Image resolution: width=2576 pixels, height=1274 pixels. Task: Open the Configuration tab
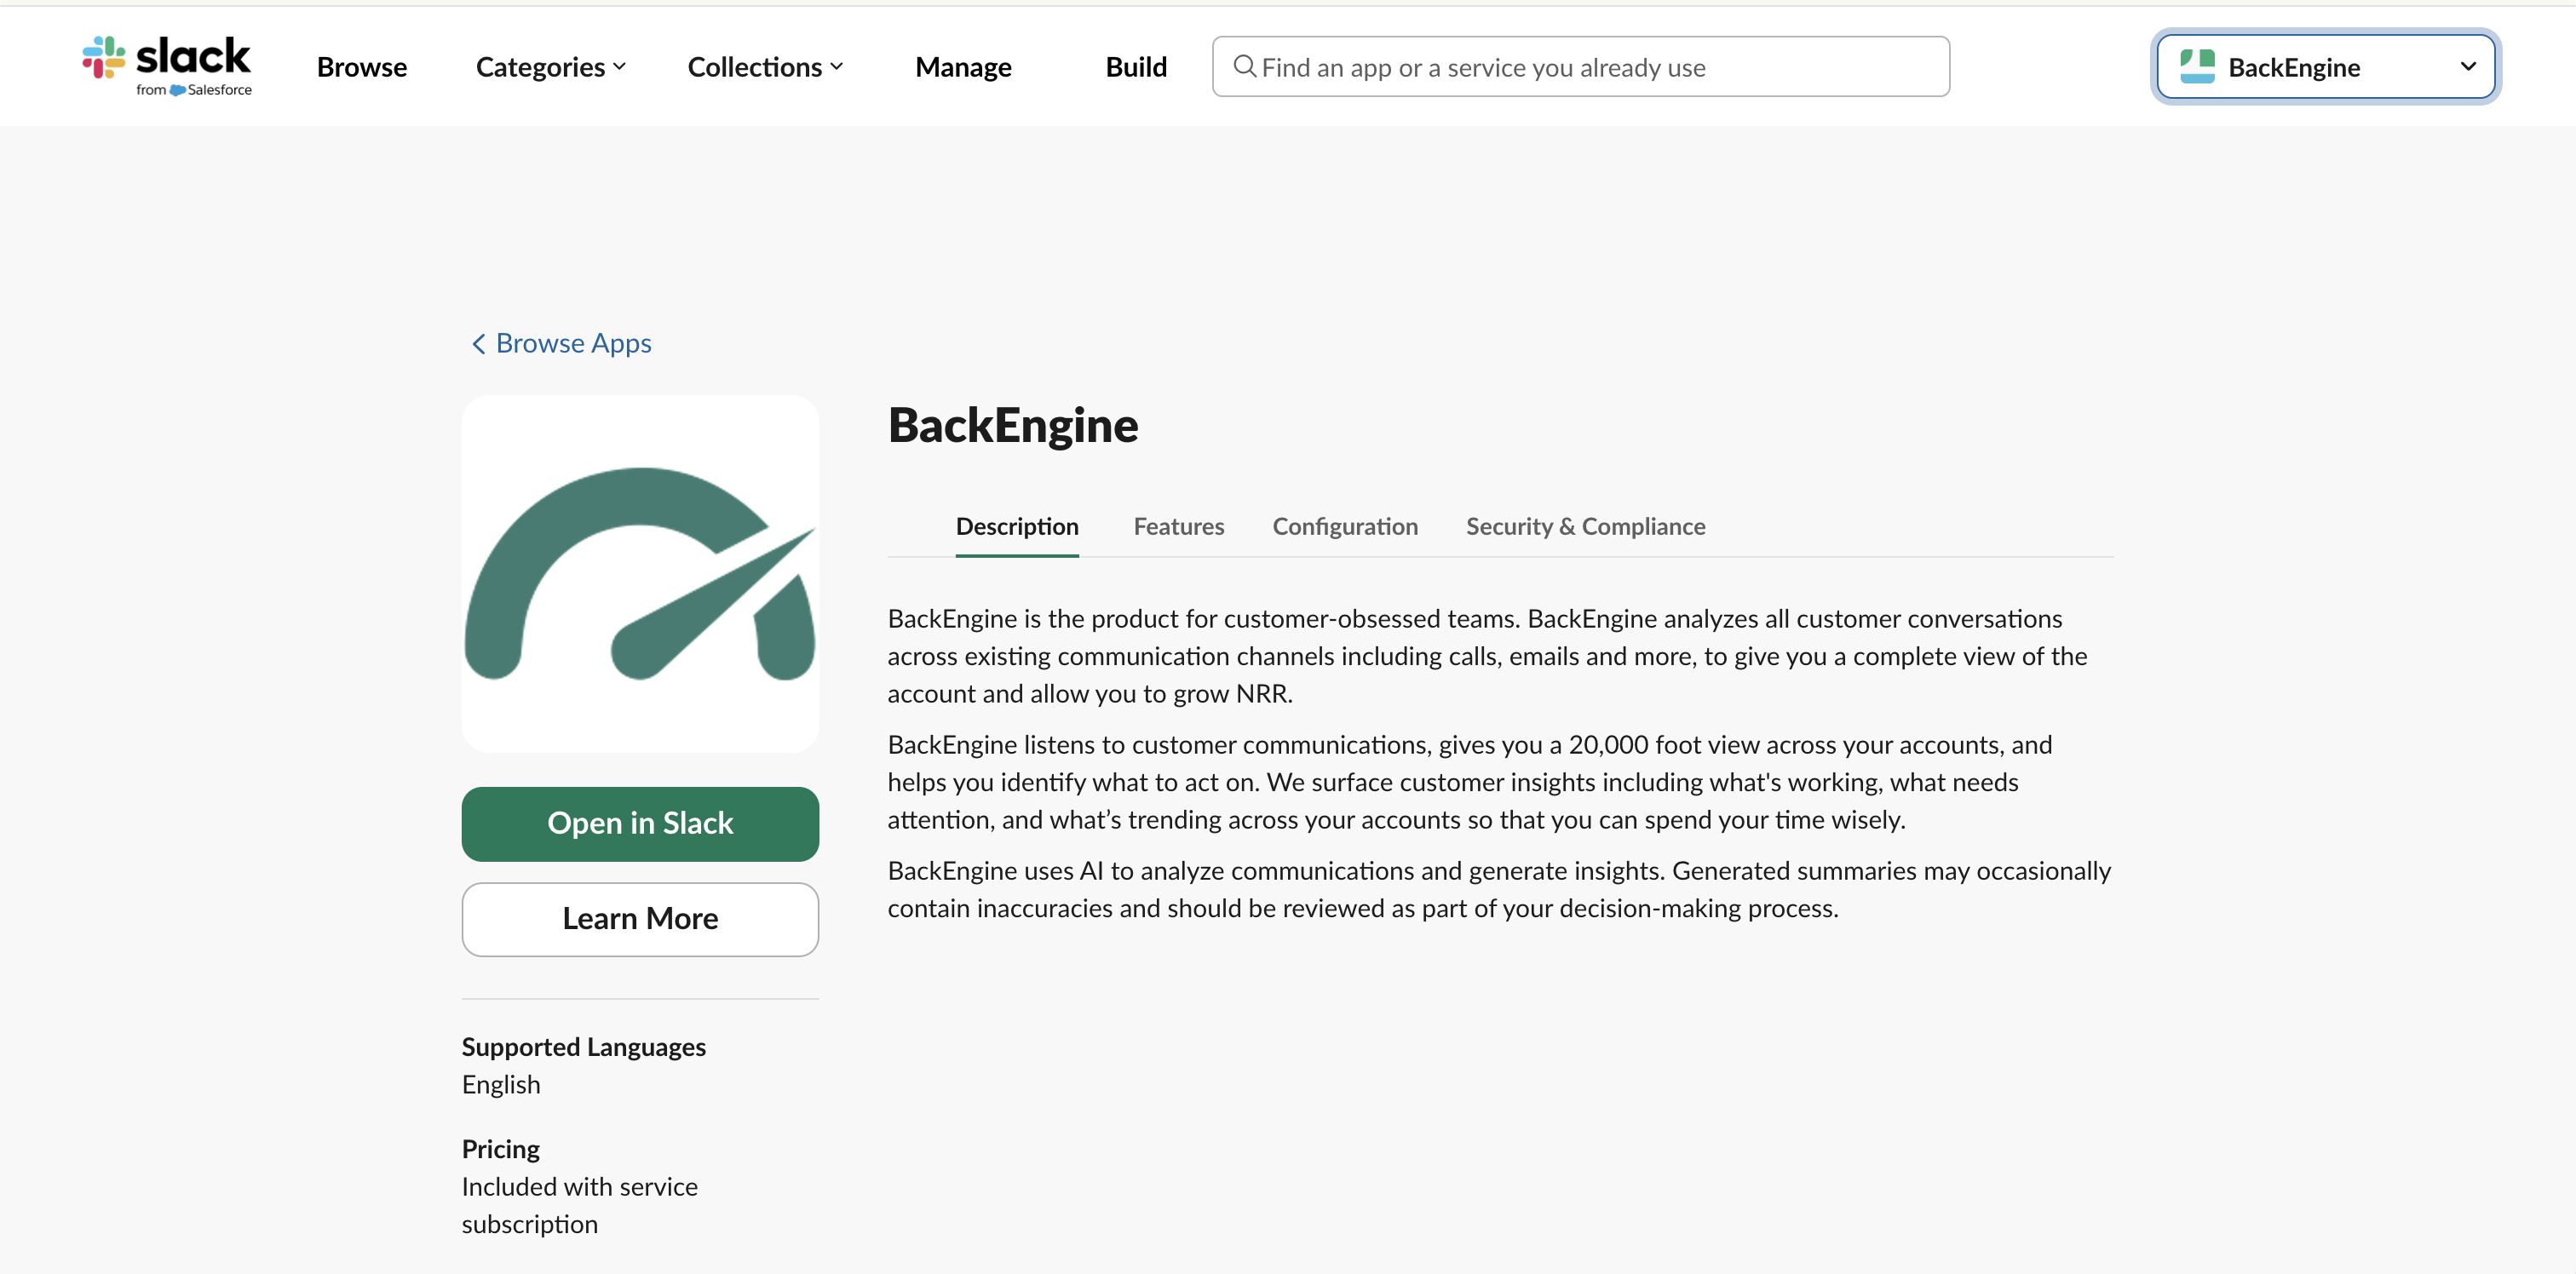click(1345, 526)
